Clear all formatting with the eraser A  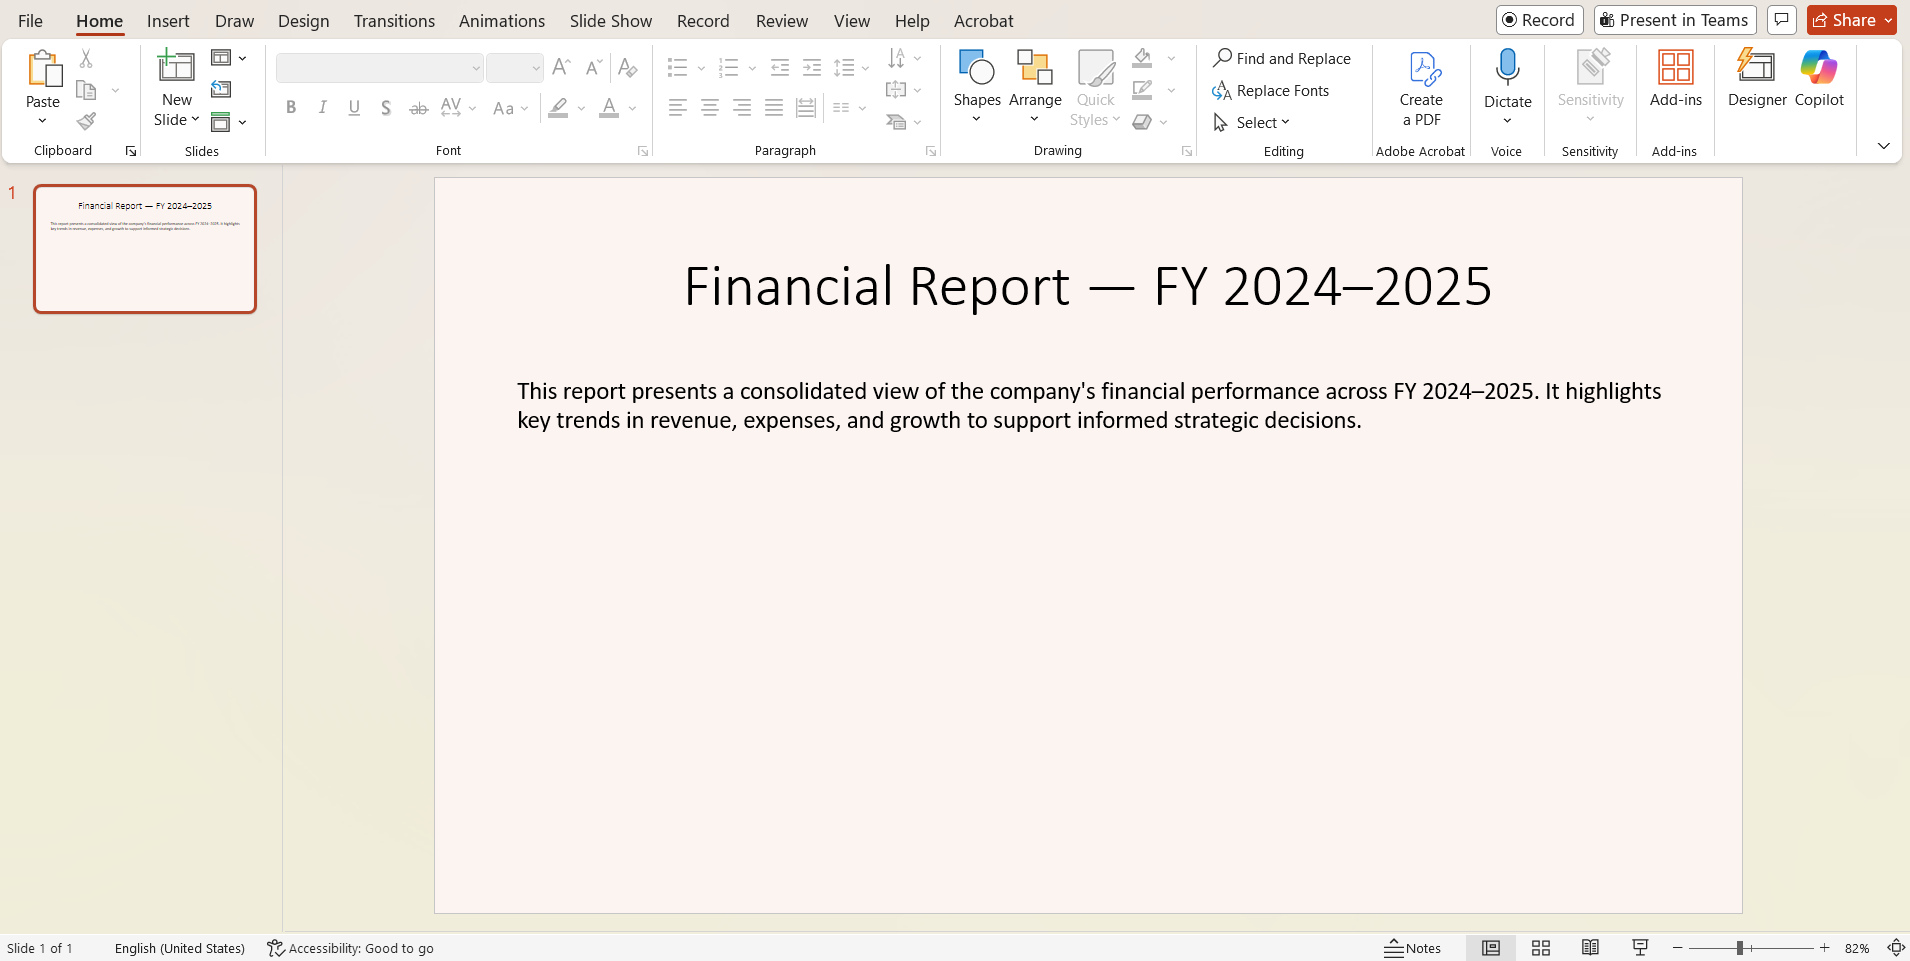point(628,67)
